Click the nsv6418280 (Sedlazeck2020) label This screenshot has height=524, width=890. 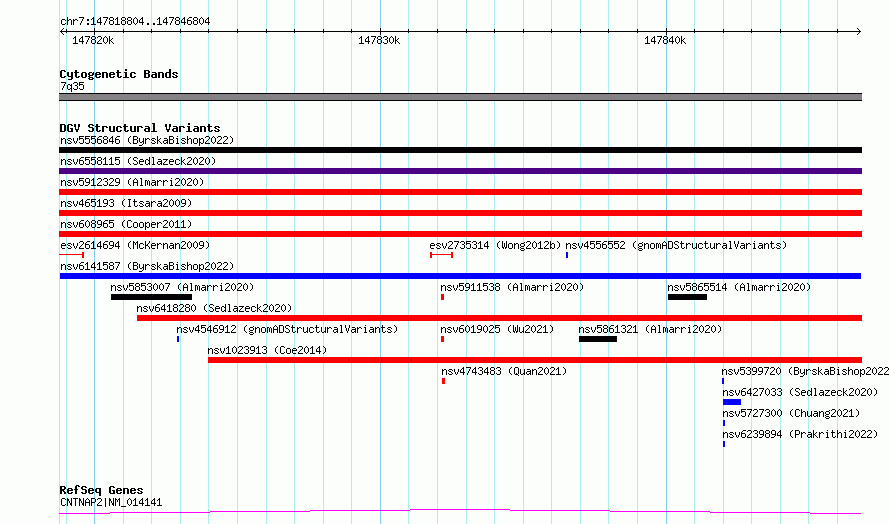pyautogui.click(x=214, y=308)
